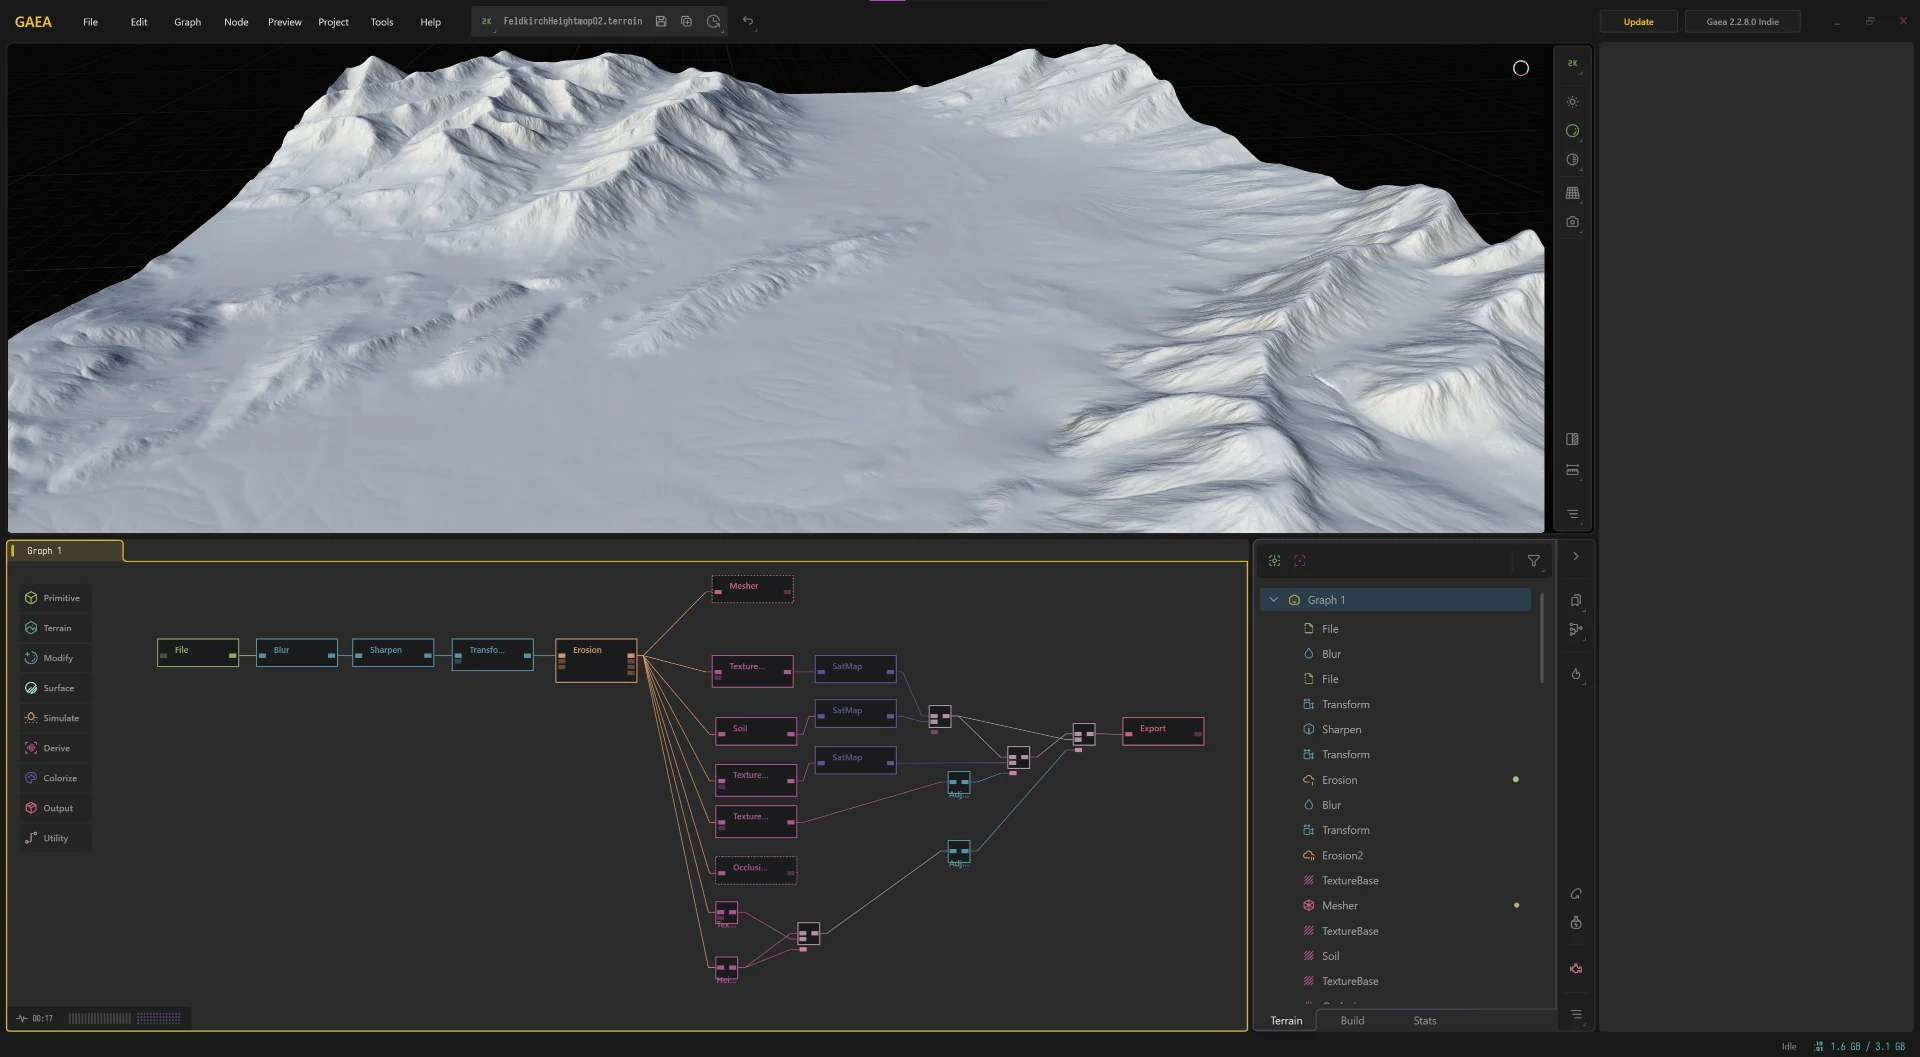
Task: Expand the side panel with the chevron arrow
Action: pos(1575,556)
